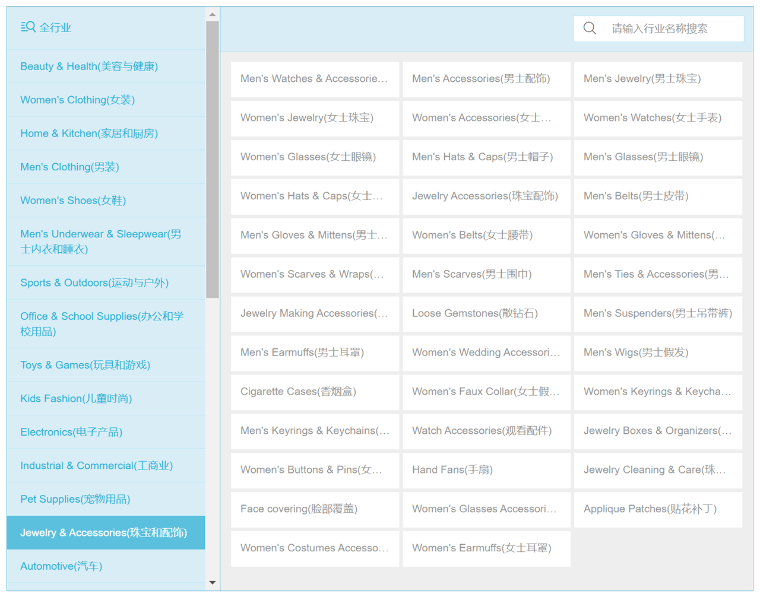Select Home & Kitchen in sidebar

[x=89, y=133]
